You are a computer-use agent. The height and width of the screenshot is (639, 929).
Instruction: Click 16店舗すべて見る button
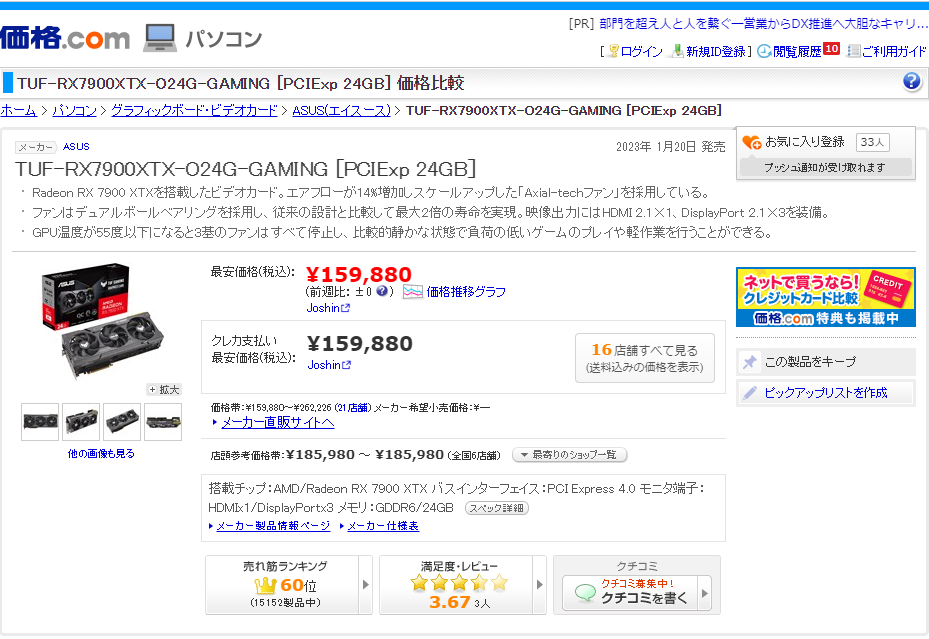(645, 358)
